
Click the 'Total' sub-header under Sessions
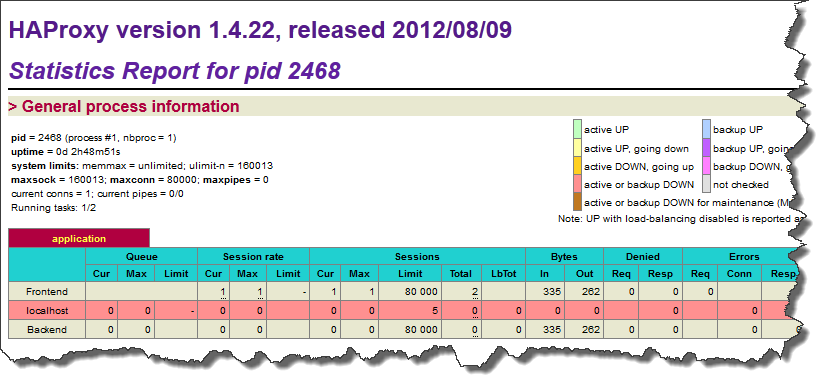[x=461, y=273]
